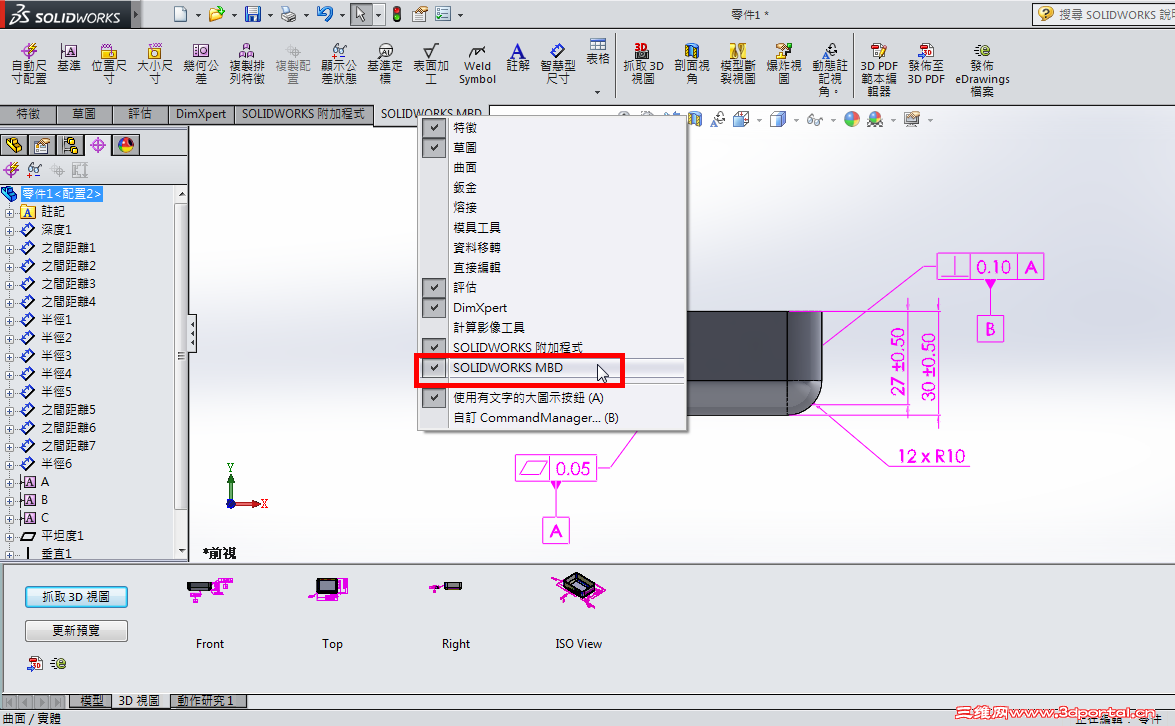The height and width of the screenshot is (726, 1175).
Task: Expand the 平坦度1 tree node
Action: click(9, 536)
